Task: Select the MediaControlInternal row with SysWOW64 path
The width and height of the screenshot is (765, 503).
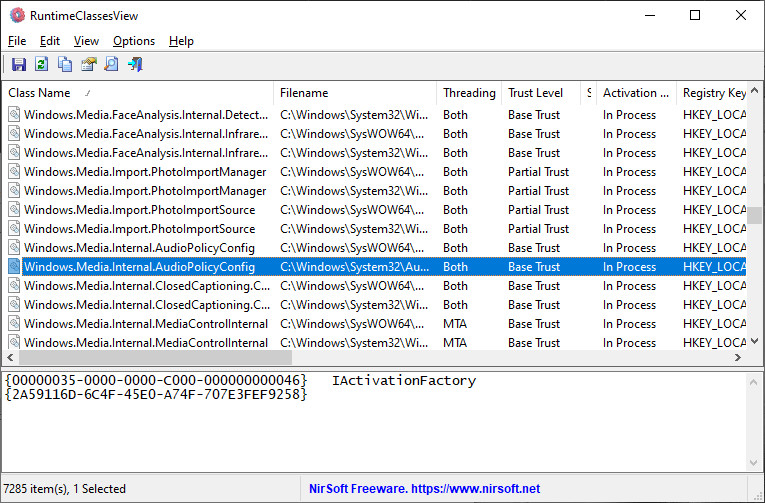Action: tap(375, 324)
